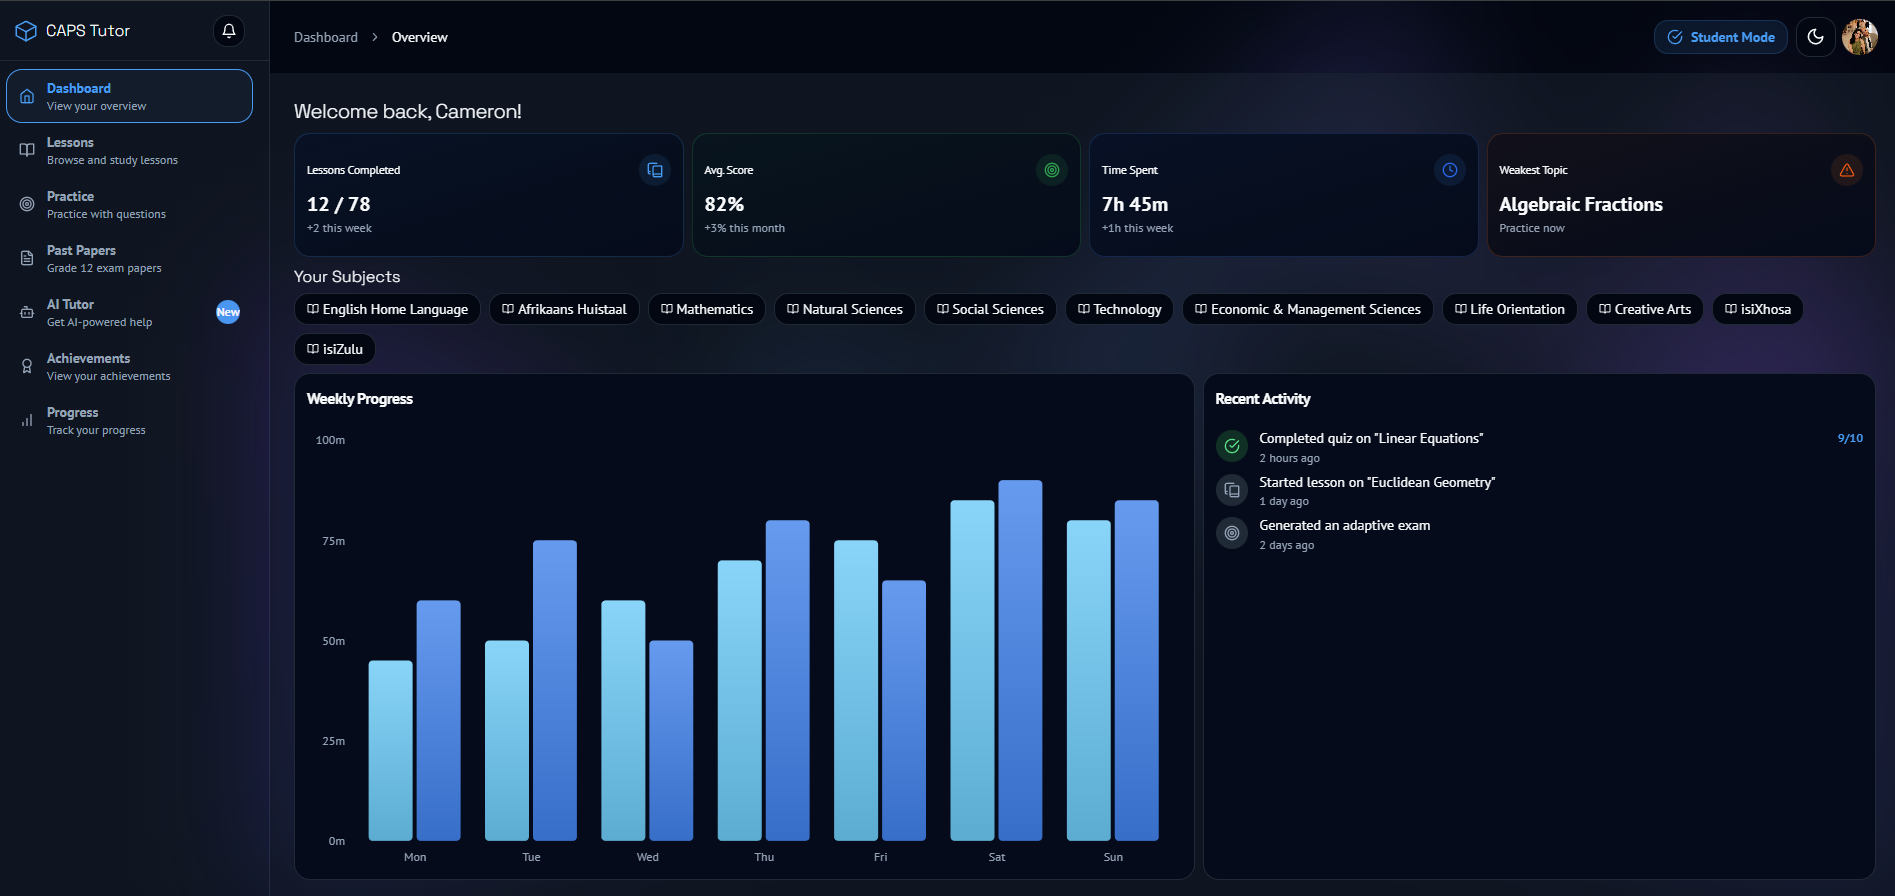
Task: Click the Avg. Score target icon
Action: (1052, 170)
